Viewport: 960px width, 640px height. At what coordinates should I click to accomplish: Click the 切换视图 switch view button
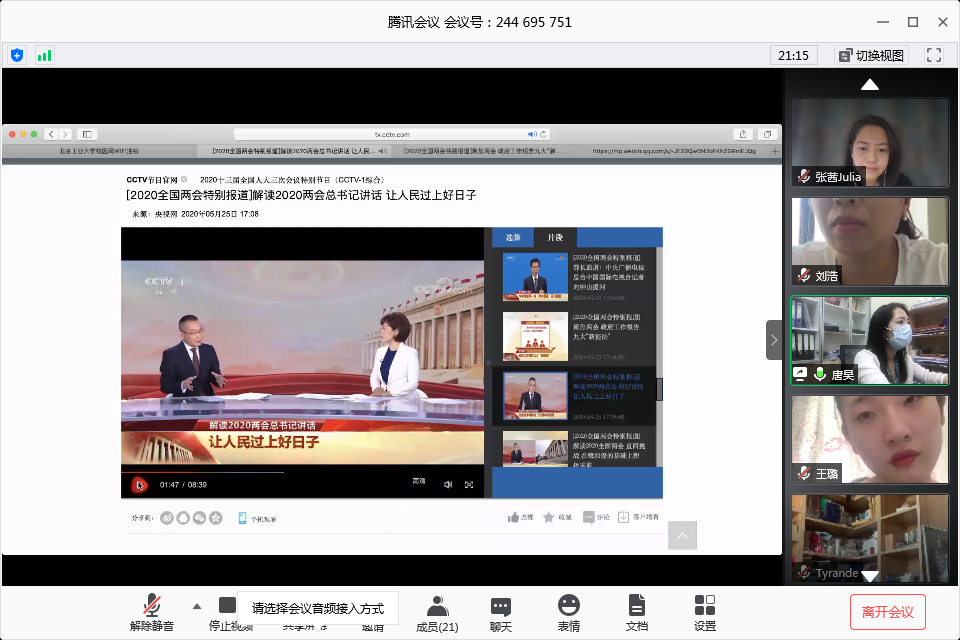pyautogui.click(x=871, y=55)
